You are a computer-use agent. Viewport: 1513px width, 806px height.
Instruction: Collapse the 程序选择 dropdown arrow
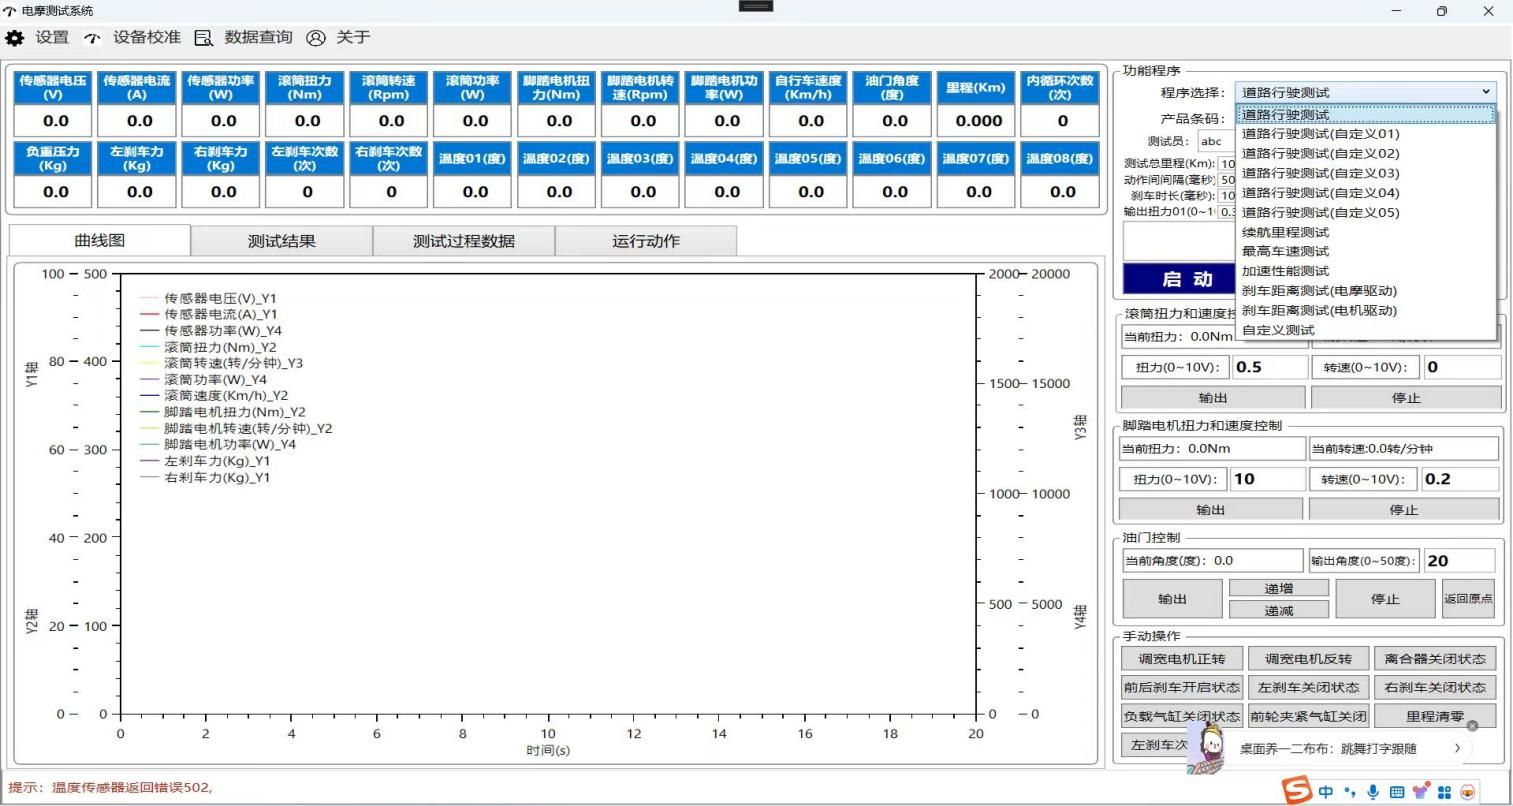pyautogui.click(x=1486, y=92)
